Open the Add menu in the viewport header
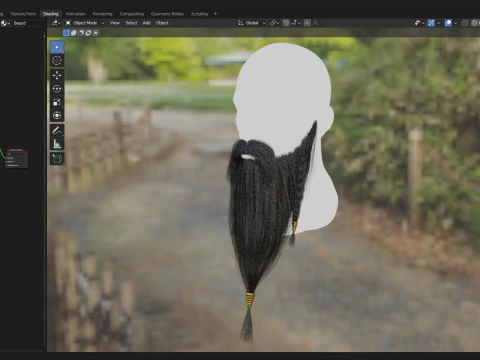The width and height of the screenshot is (480, 360). click(146, 23)
